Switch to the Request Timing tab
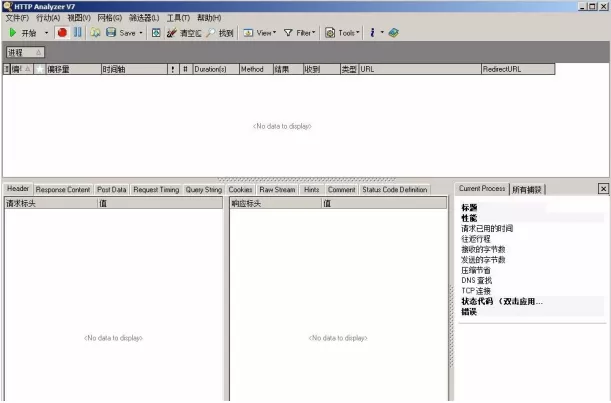 click(156, 190)
